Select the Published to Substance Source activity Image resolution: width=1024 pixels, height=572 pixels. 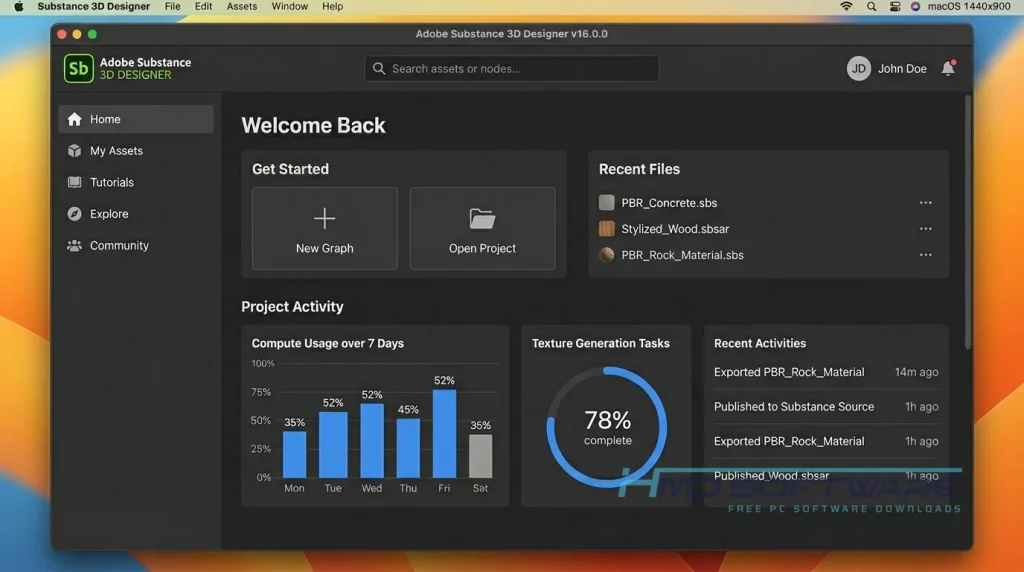[826, 407]
